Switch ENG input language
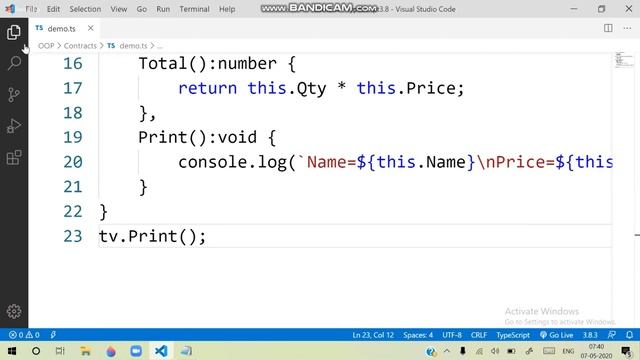The height and width of the screenshot is (360, 640). click(x=568, y=351)
